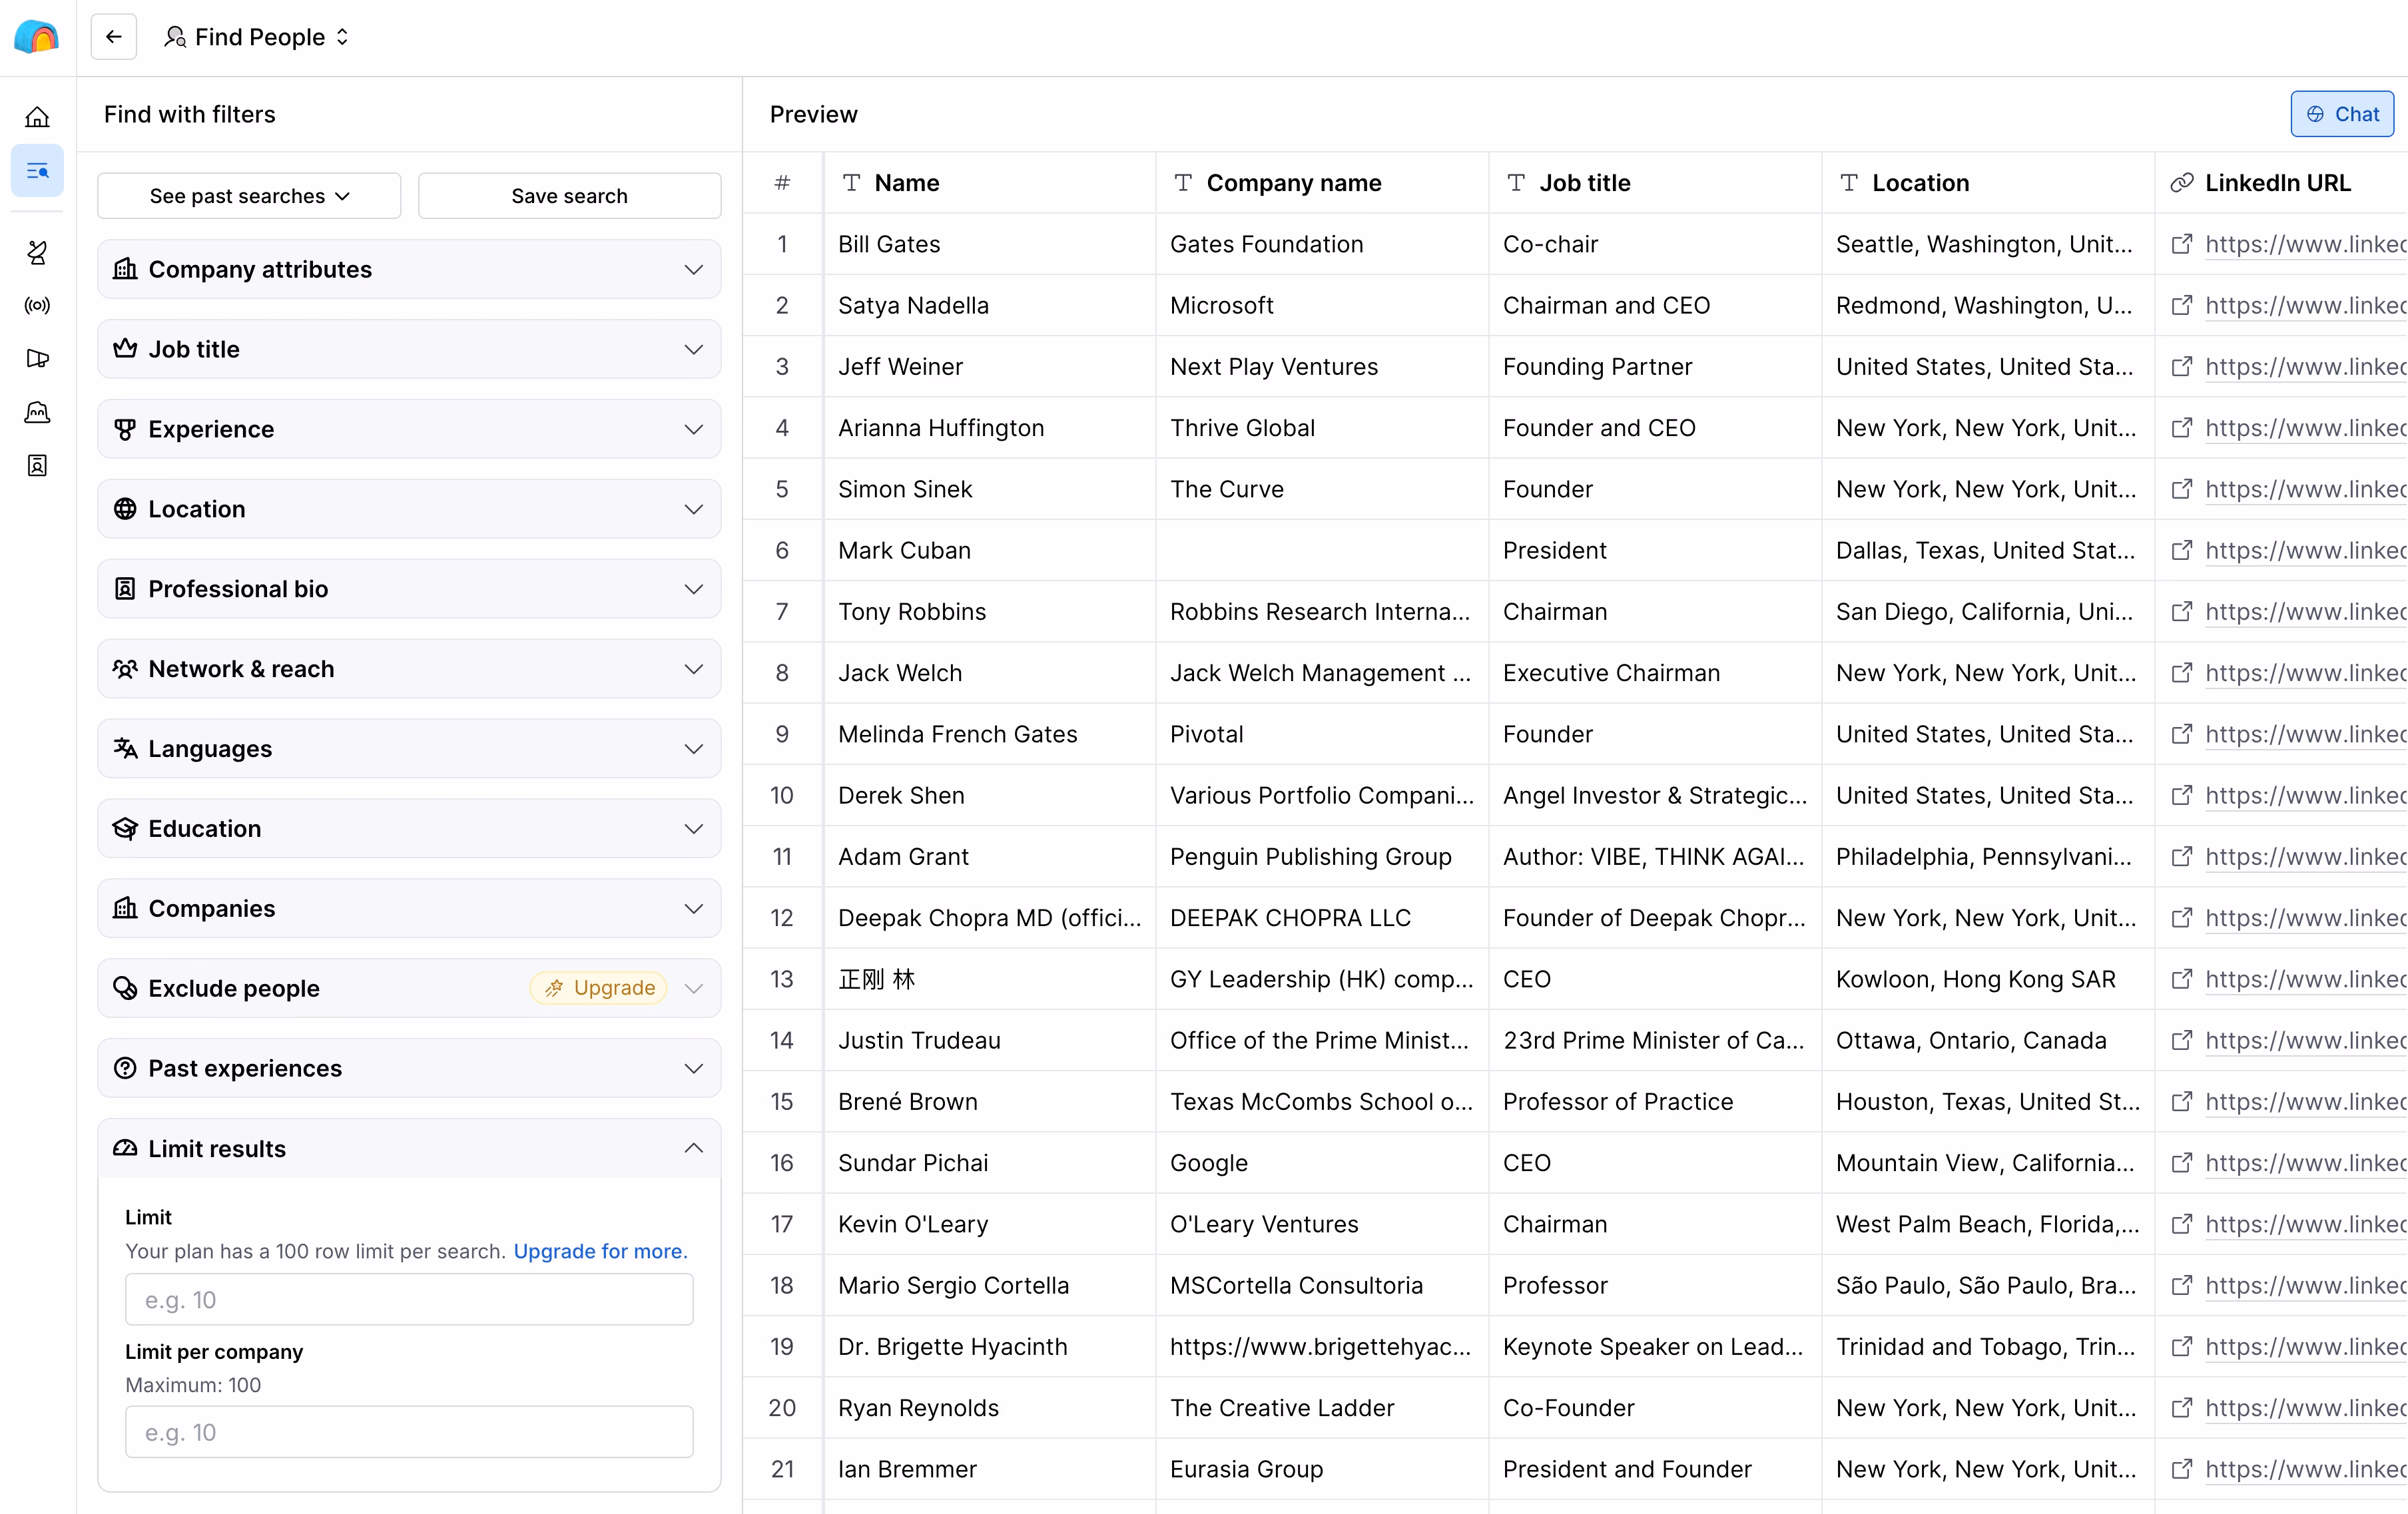This screenshot has width=2408, height=1514.
Task: Select the Eurasia Group company cell
Action: point(1322,1468)
